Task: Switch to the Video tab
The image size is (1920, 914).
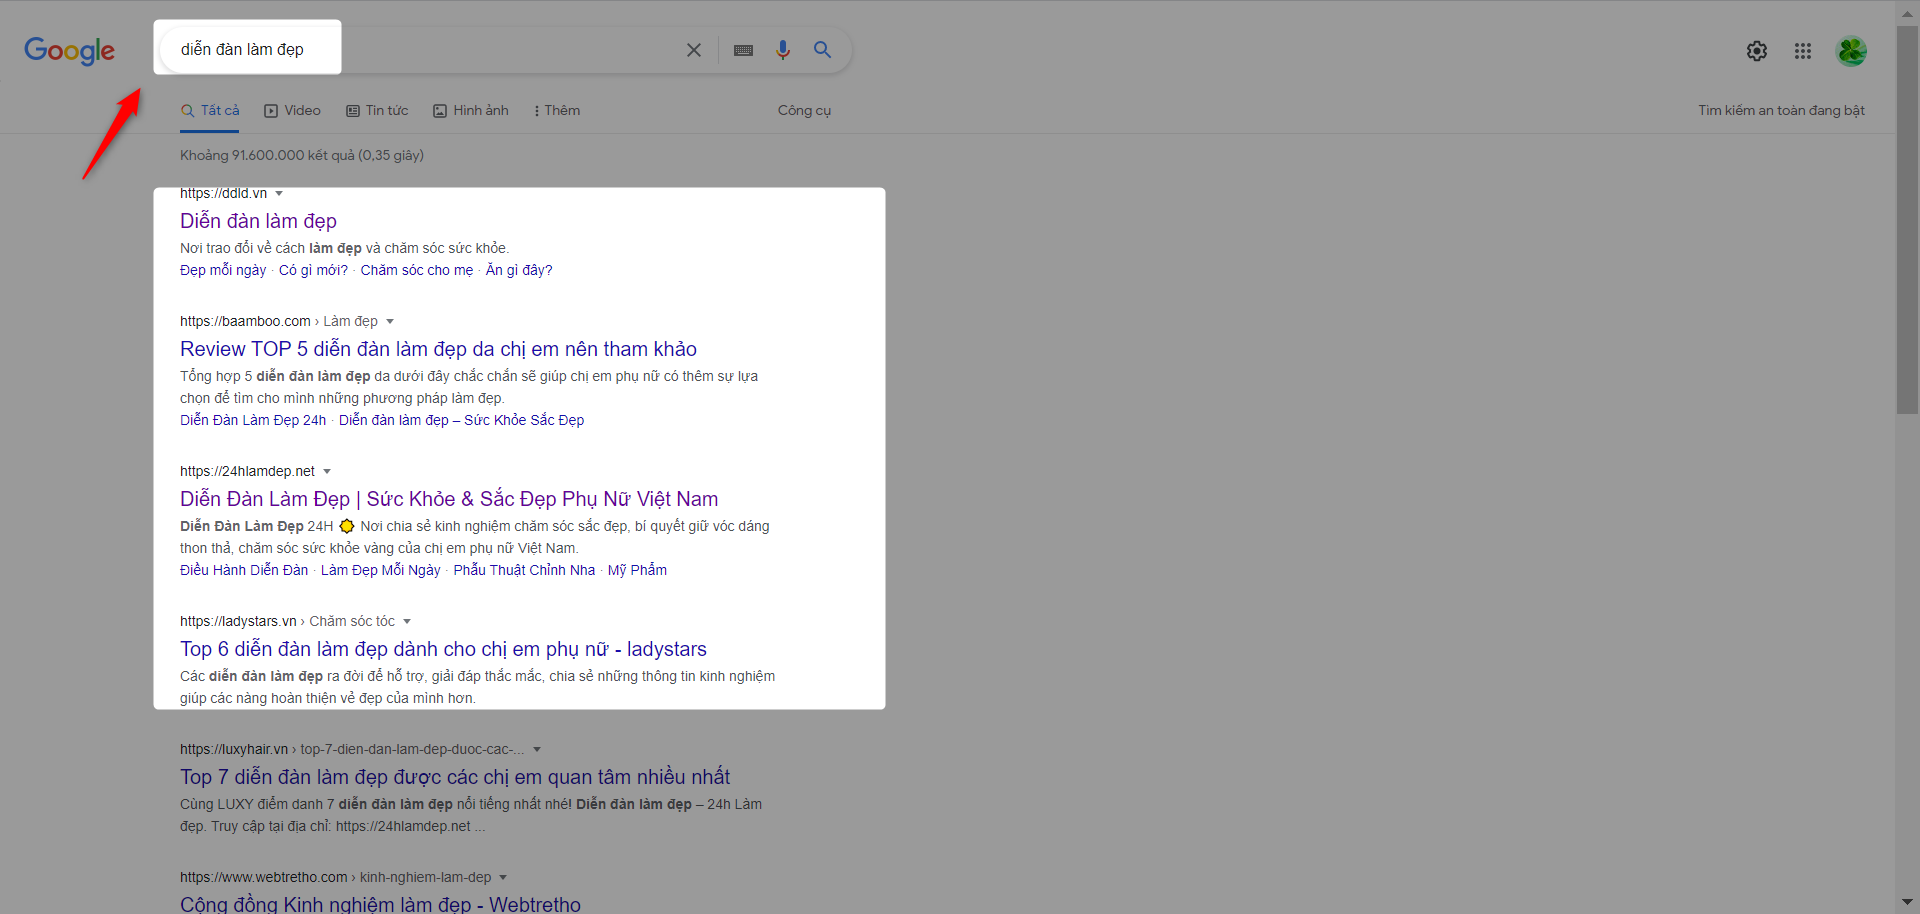Action: (x=292, y=111)
